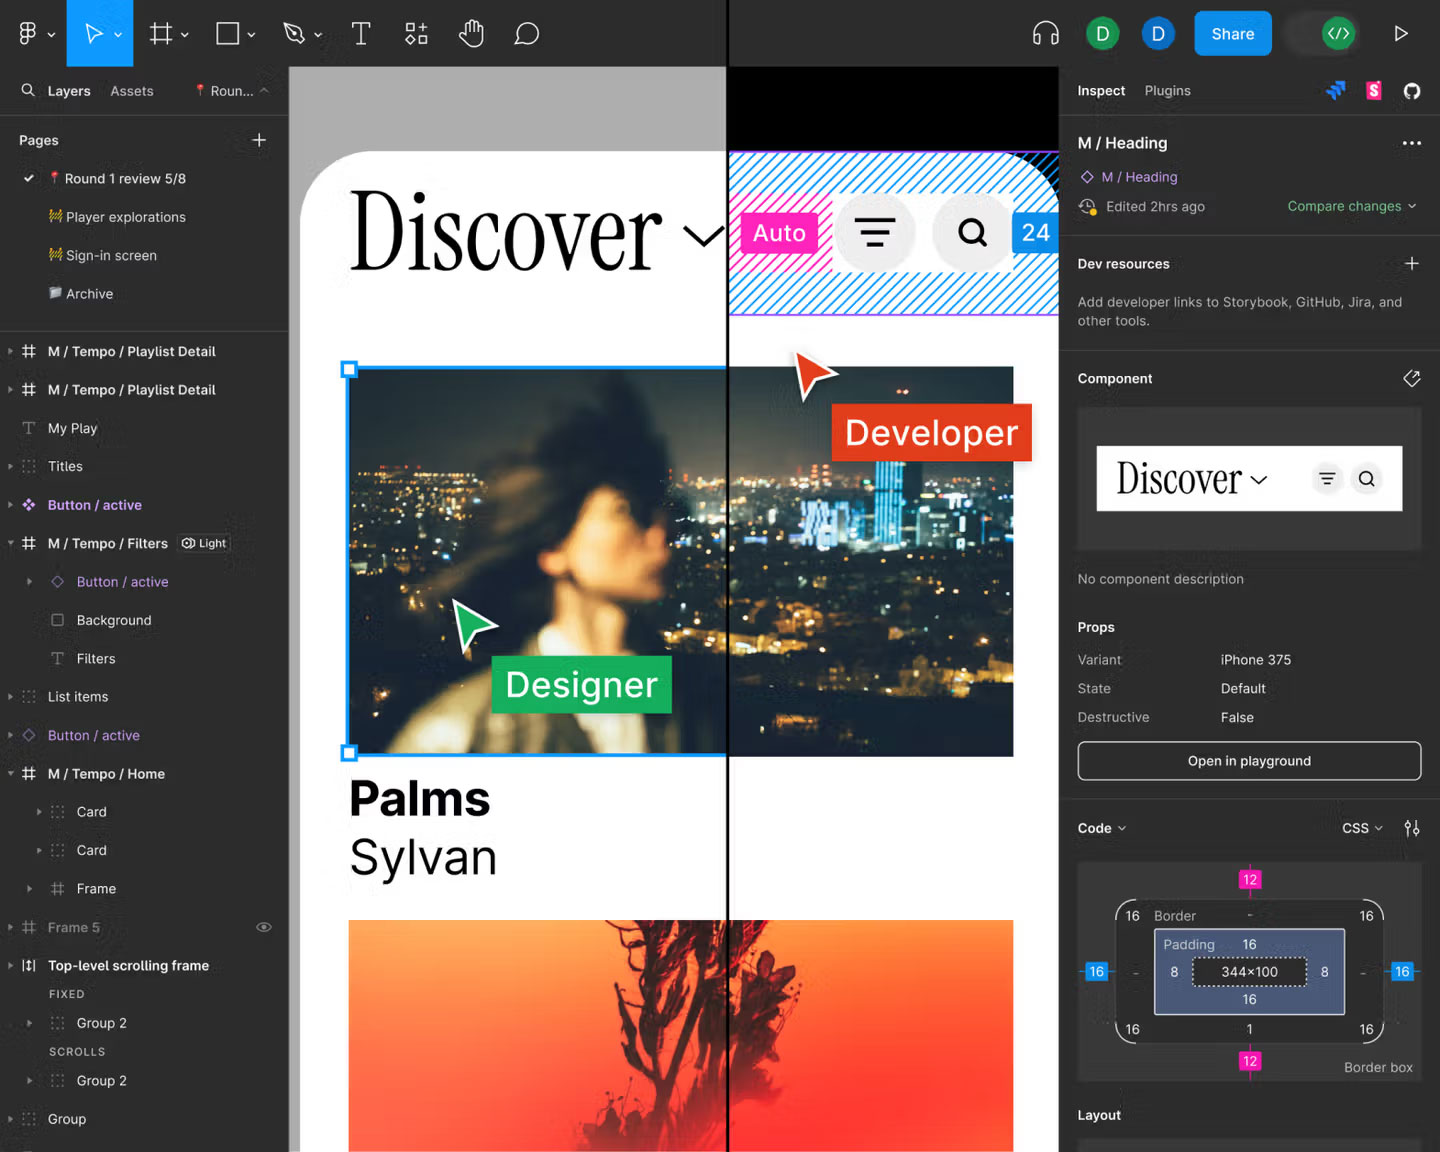Viewport: 1440px width, 1152px height.
Task: Open the comment tool
Action: (527, 33)
